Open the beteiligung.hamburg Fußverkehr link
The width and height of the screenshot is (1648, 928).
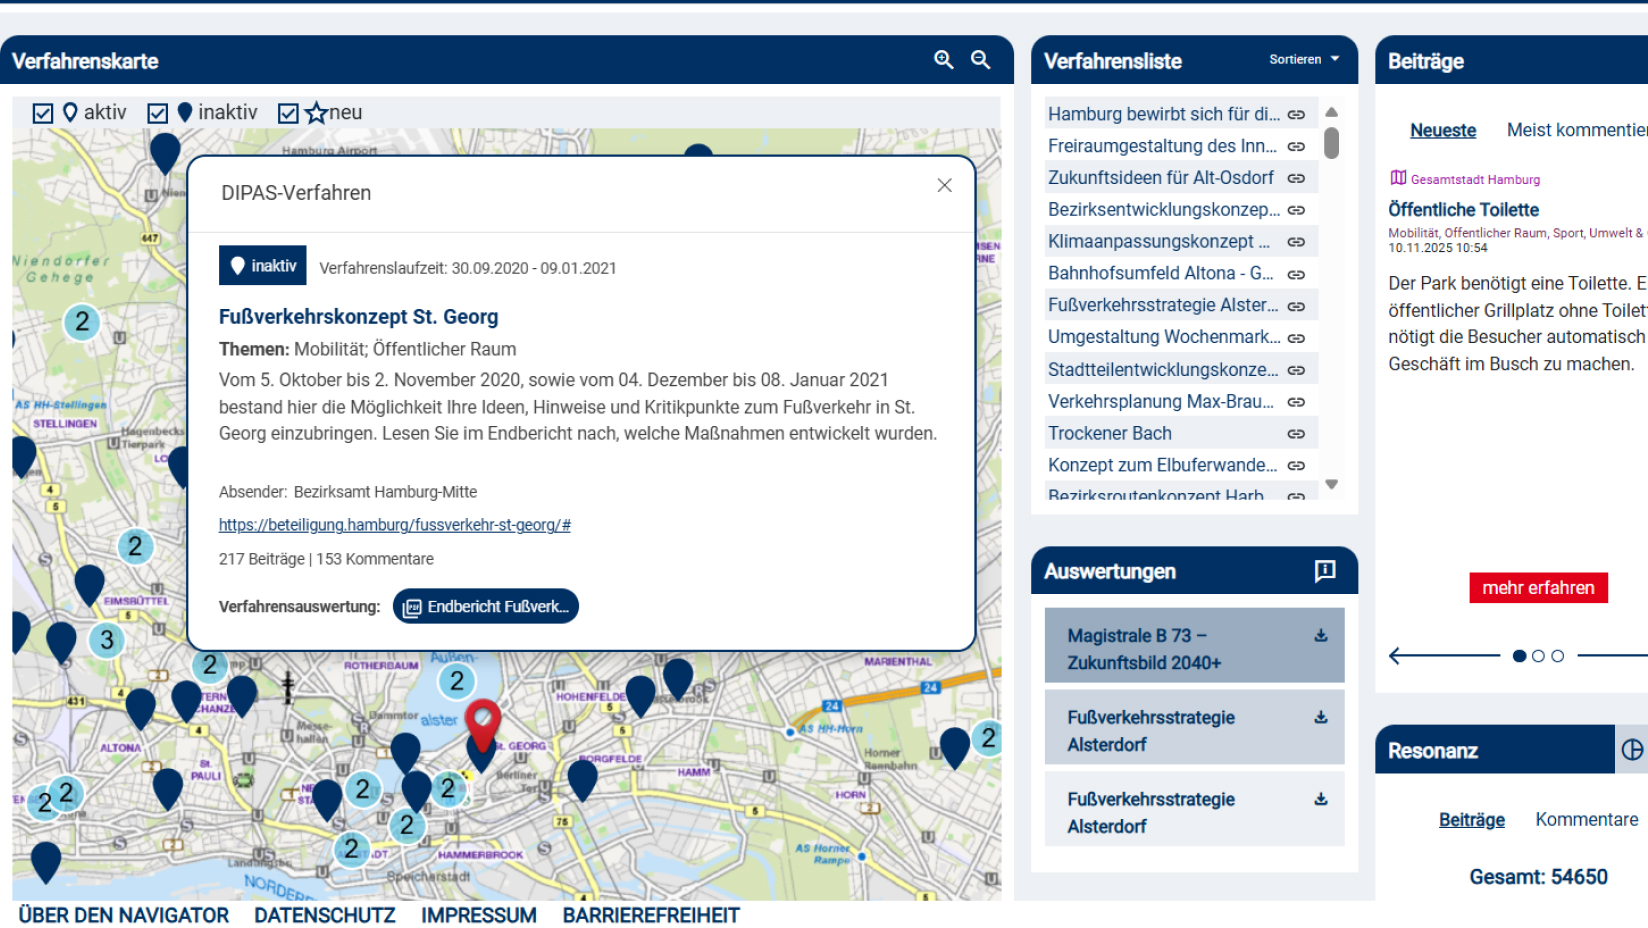coord(394,524)
